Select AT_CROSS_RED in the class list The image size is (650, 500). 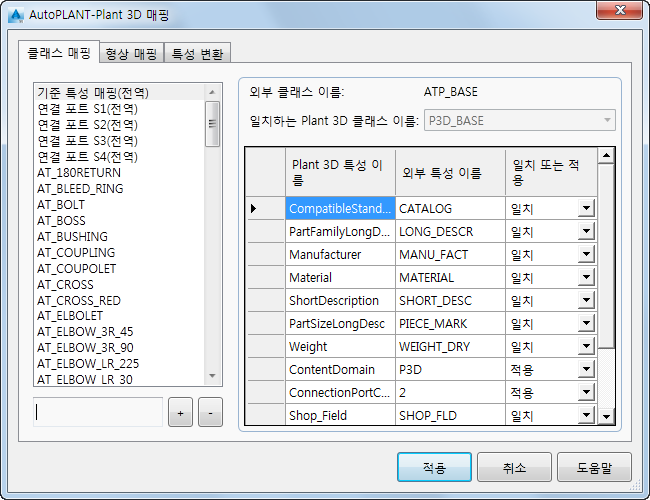[119, 301]
